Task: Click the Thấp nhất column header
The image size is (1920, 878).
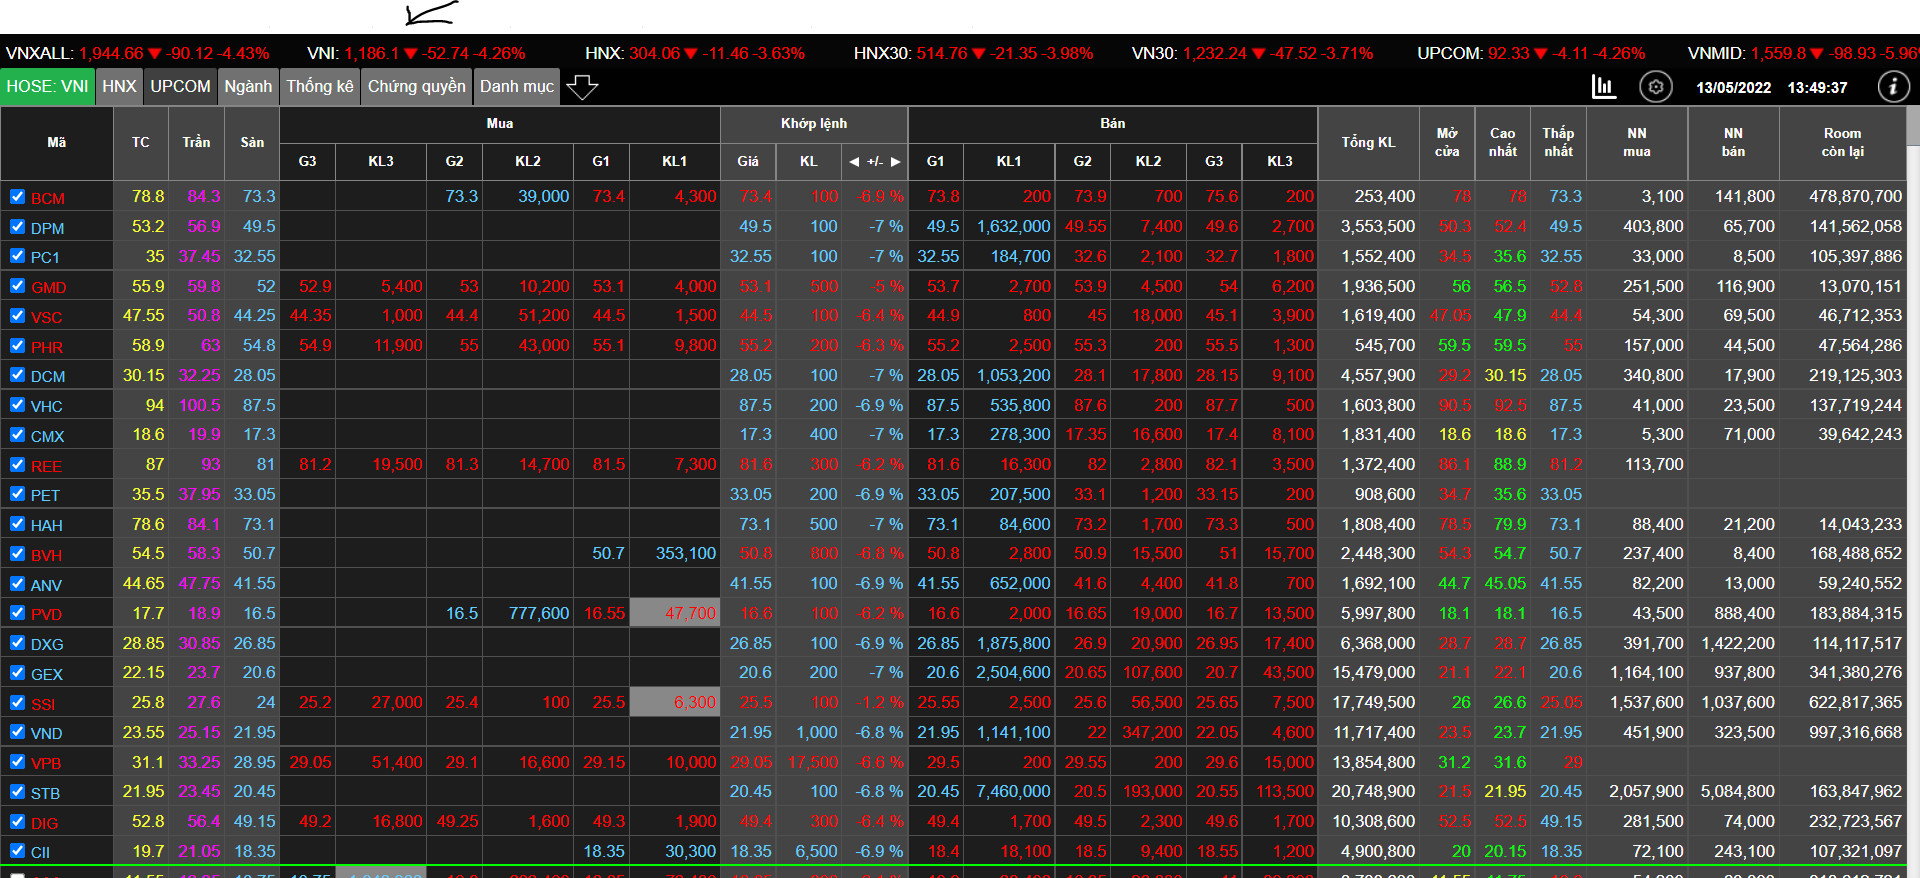Action: tap(1558, 143)
